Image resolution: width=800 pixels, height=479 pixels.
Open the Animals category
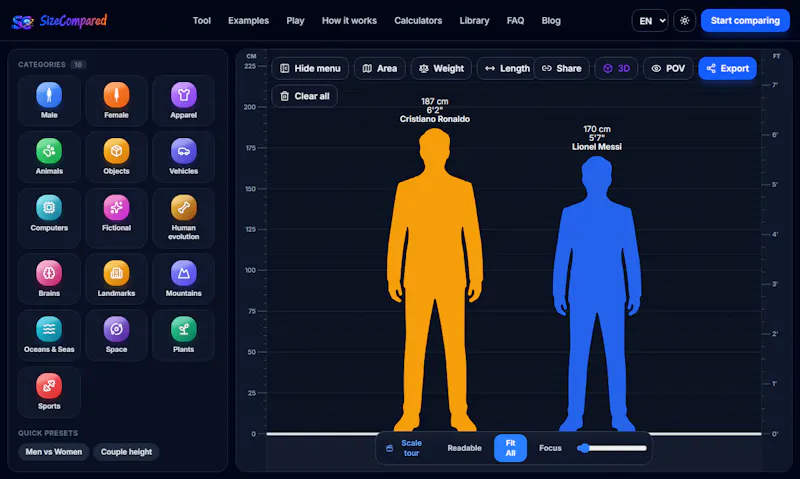[49, 157]
